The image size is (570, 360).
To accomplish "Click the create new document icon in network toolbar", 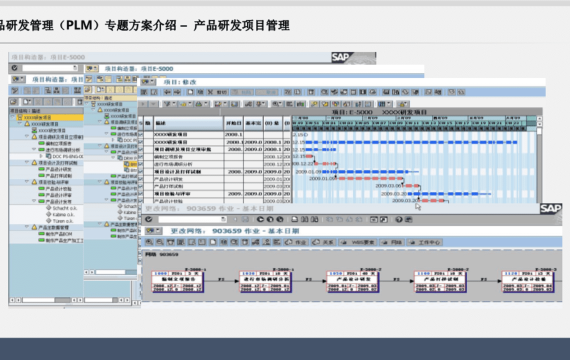I will (x=213, y=242).
